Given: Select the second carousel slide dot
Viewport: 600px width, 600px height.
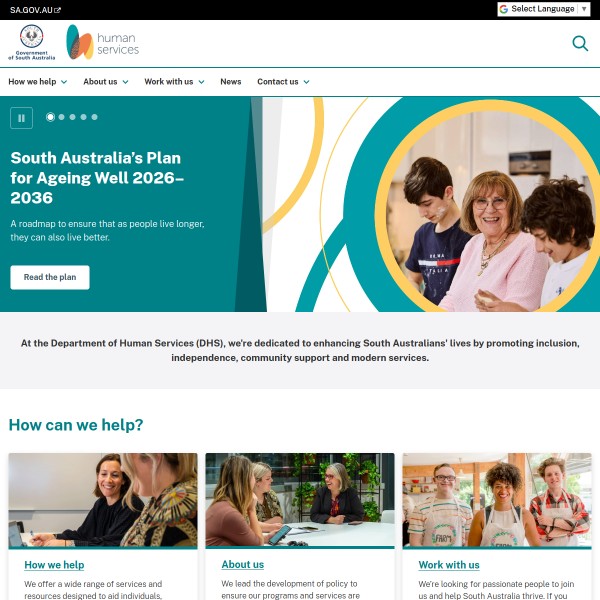Looking at the screenshot, I should [x=62, y=117].
